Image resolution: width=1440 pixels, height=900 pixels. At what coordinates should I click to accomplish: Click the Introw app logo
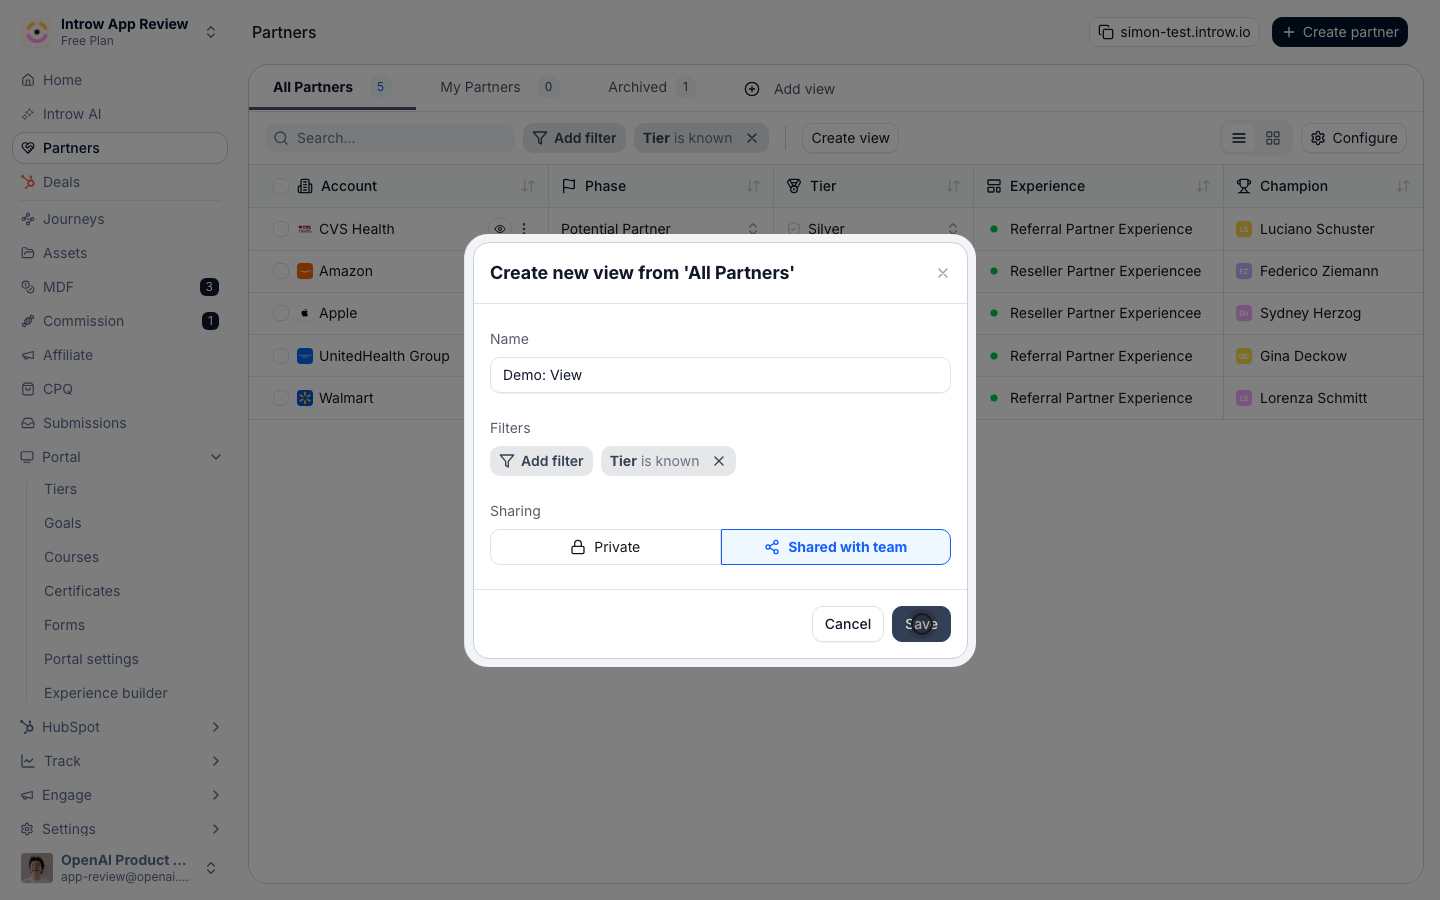pos(37,32)
